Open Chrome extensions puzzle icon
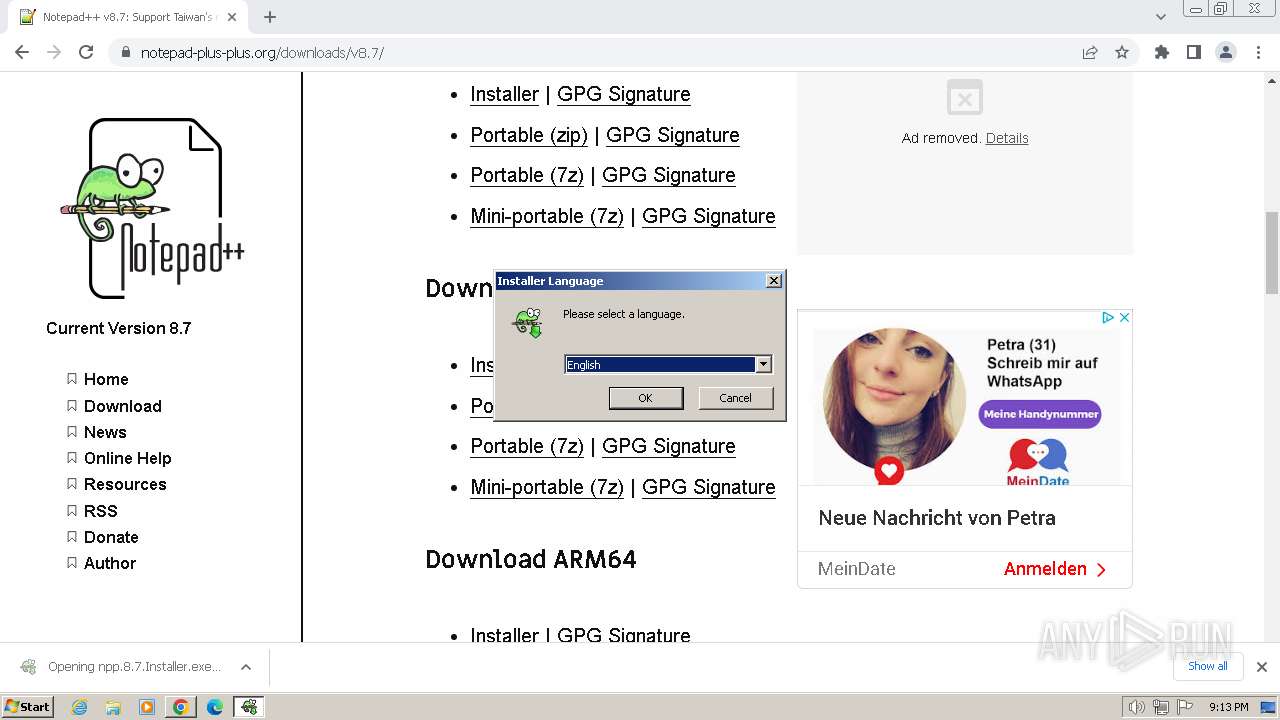 click(x=1162, y=52)
